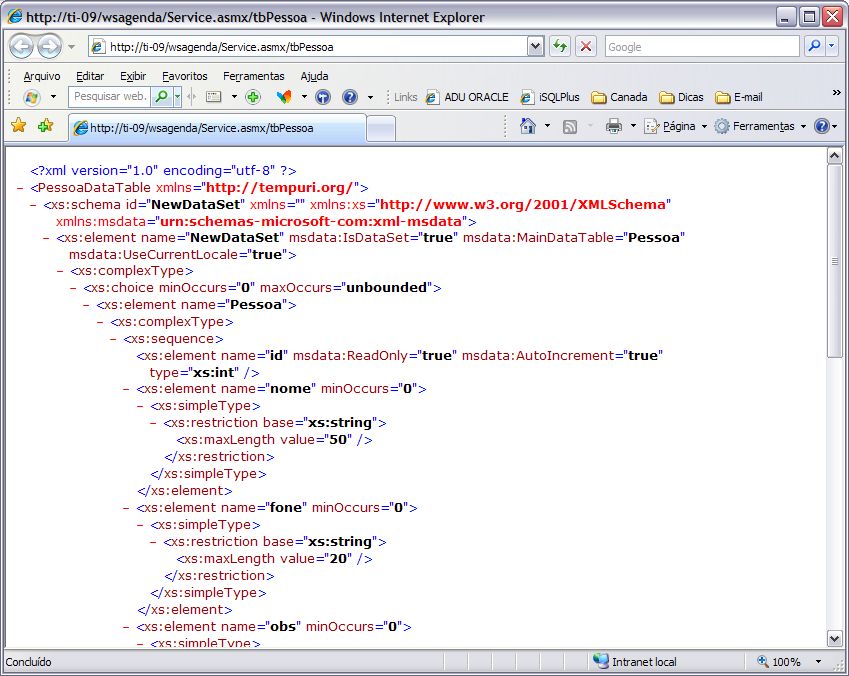Collapse the PessoaDataTable XML node

tap(19, 186)
